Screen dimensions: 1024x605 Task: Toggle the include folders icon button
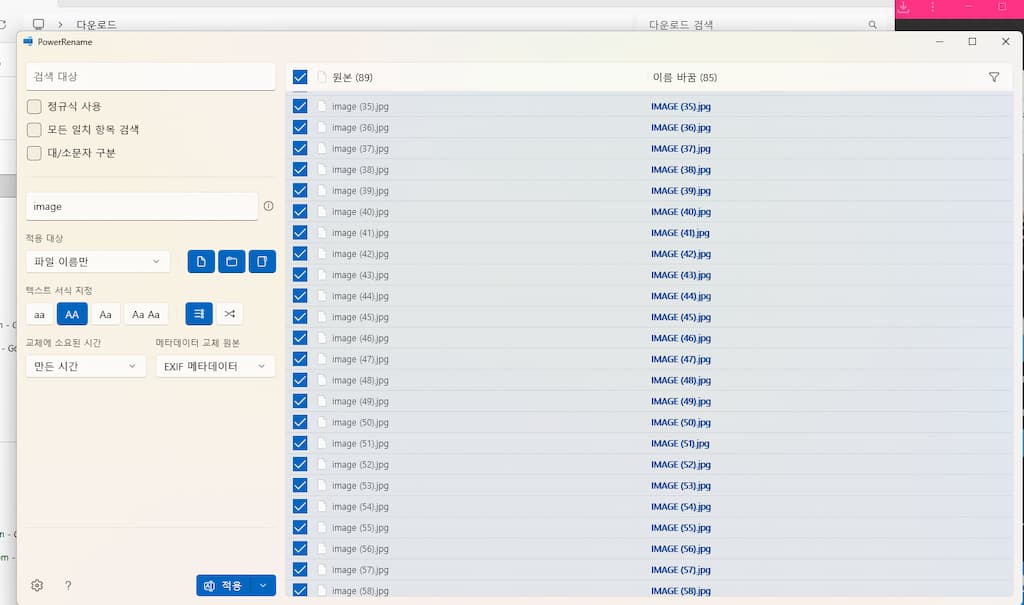[x=232, y=261]
